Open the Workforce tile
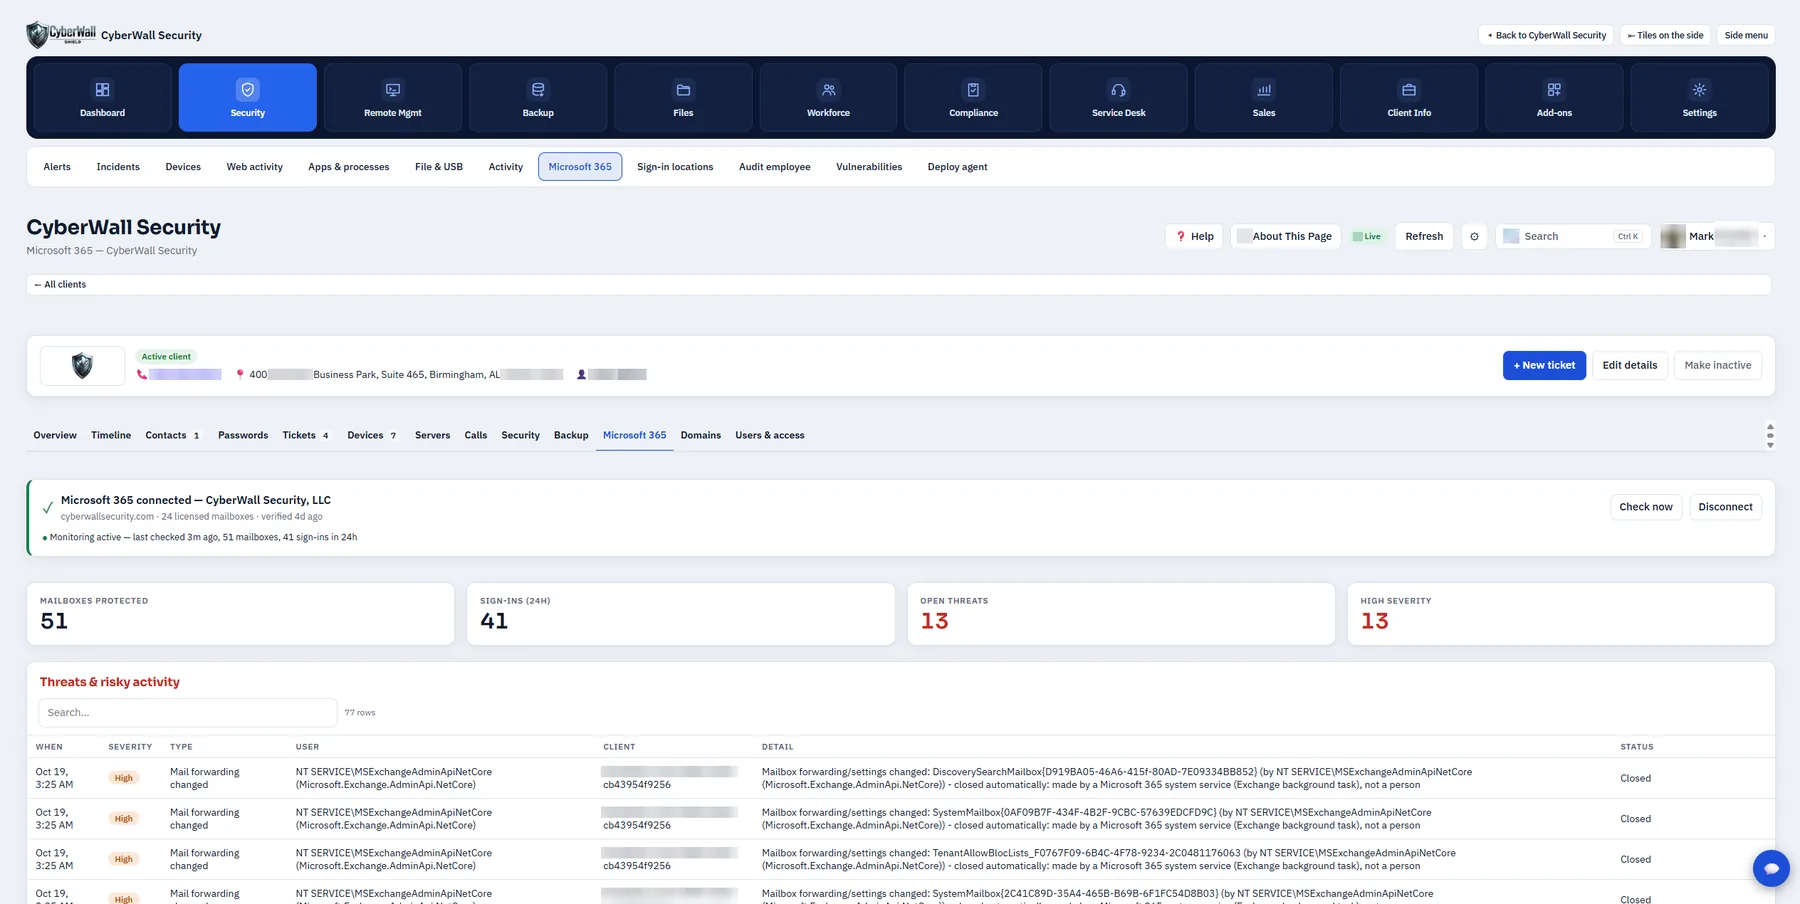1800x904 pixels. (x=828, y=97)
